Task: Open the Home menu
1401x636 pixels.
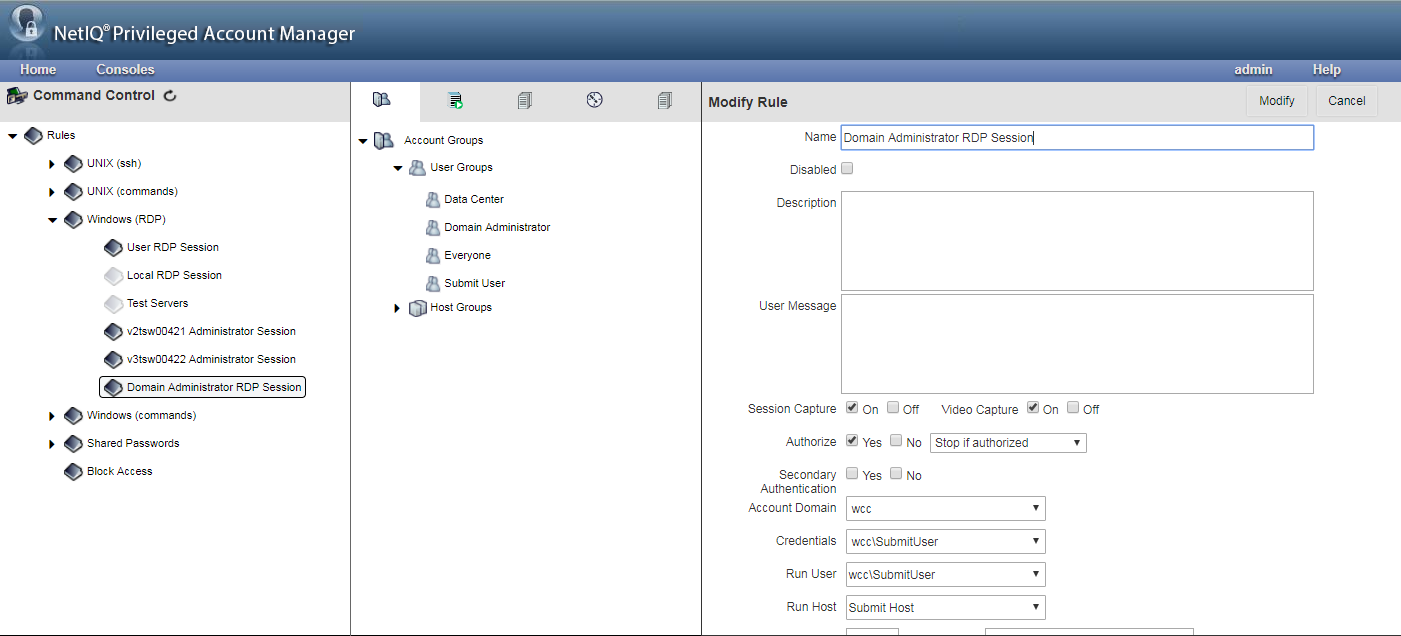Action: point(38,70)
